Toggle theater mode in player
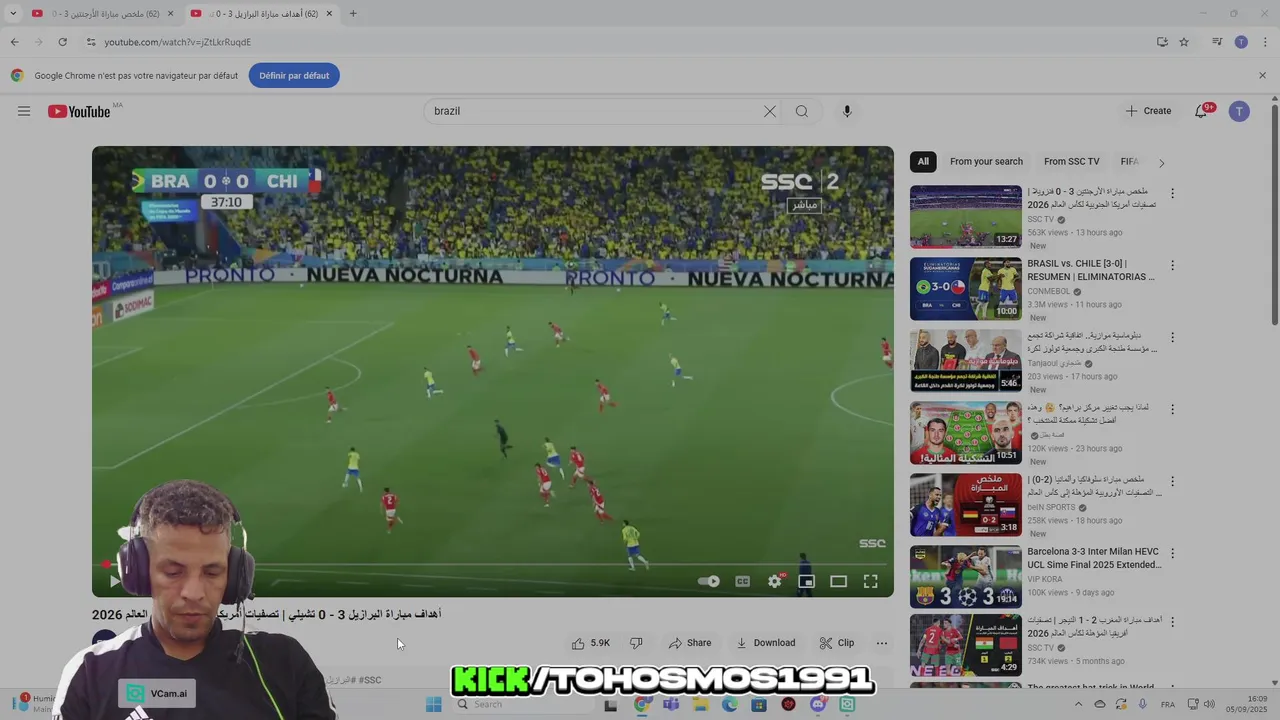The width and height of the screenshot is (1280, 720). tap(839, 581)
